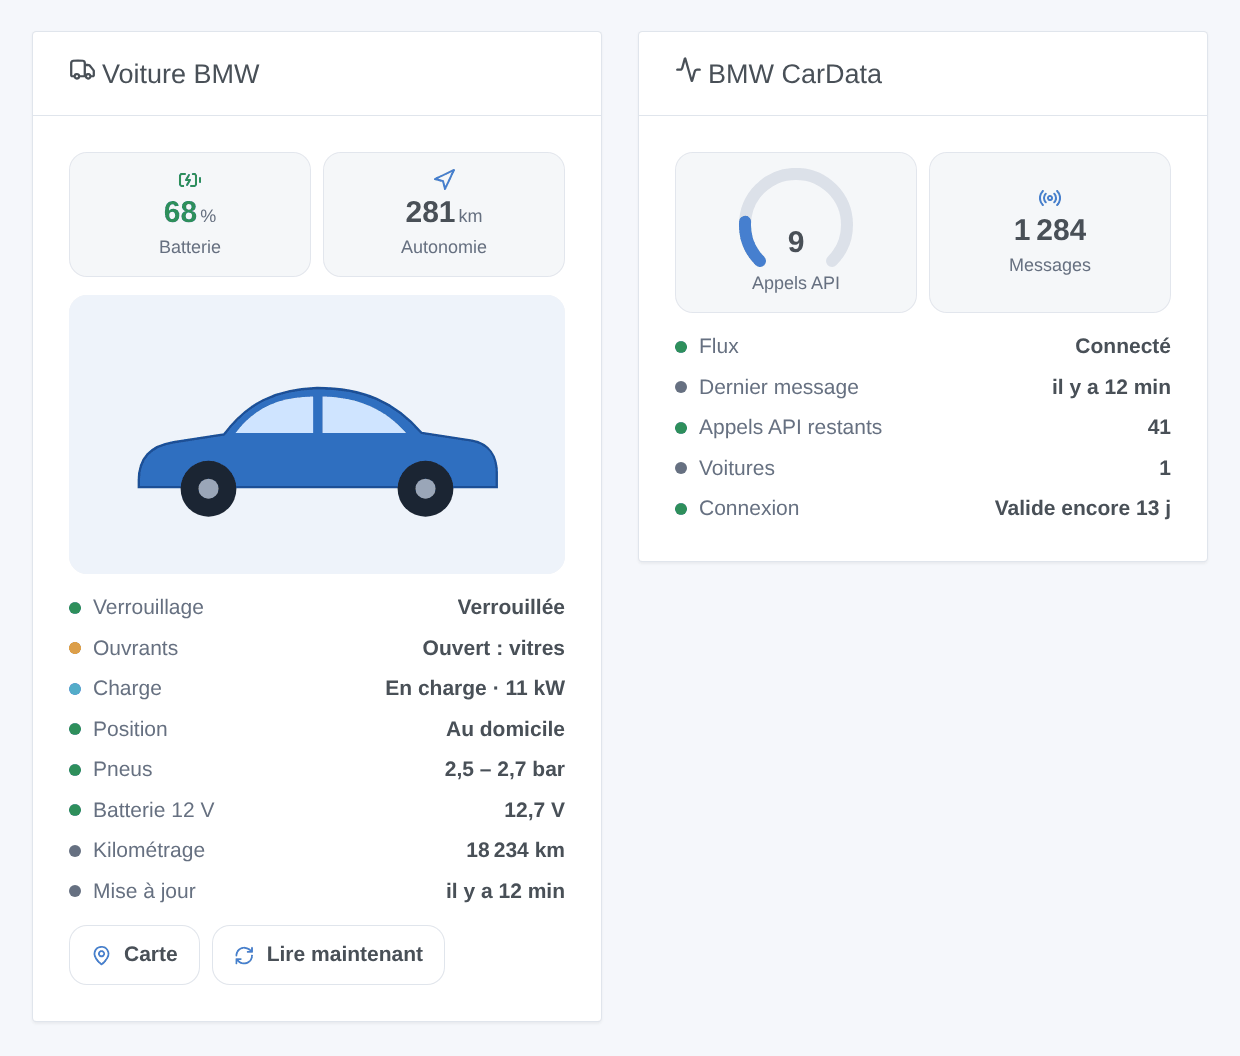Click the En charge · 11 kW value
Screen dimensions: 1240x1056
coord(475,688)
